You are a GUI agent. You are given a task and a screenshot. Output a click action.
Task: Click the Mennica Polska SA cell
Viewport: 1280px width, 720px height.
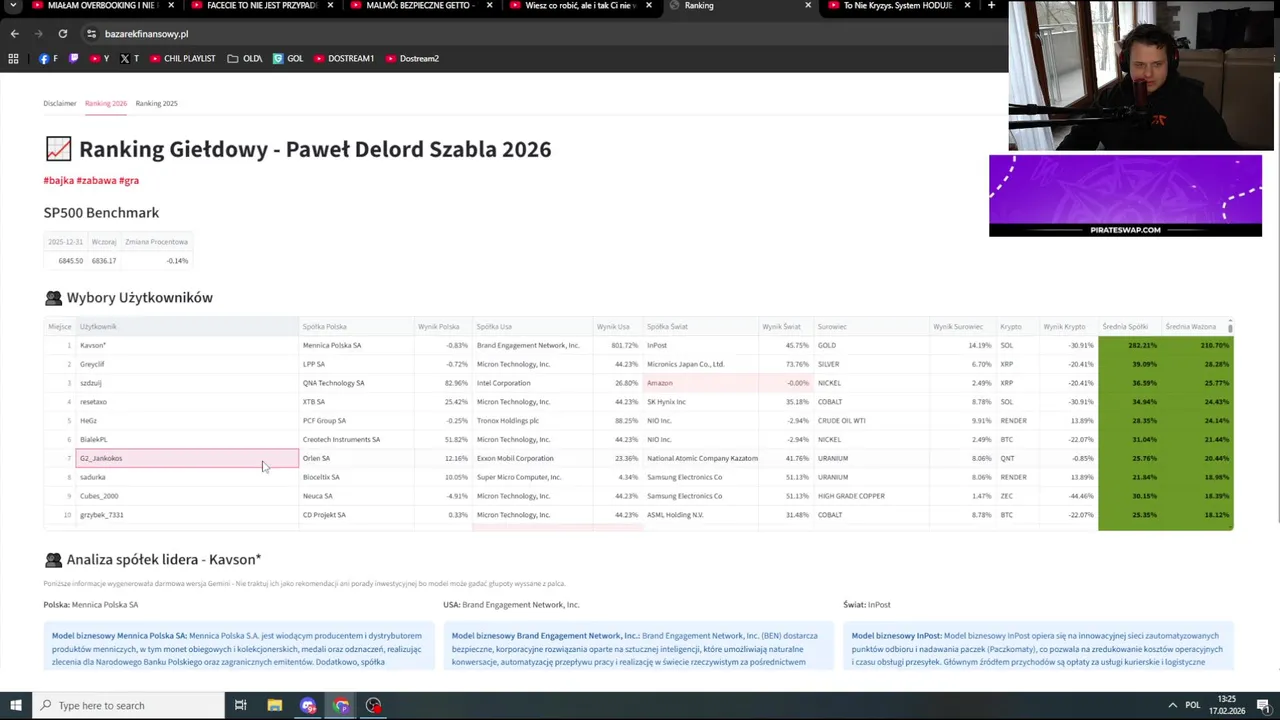357,345
